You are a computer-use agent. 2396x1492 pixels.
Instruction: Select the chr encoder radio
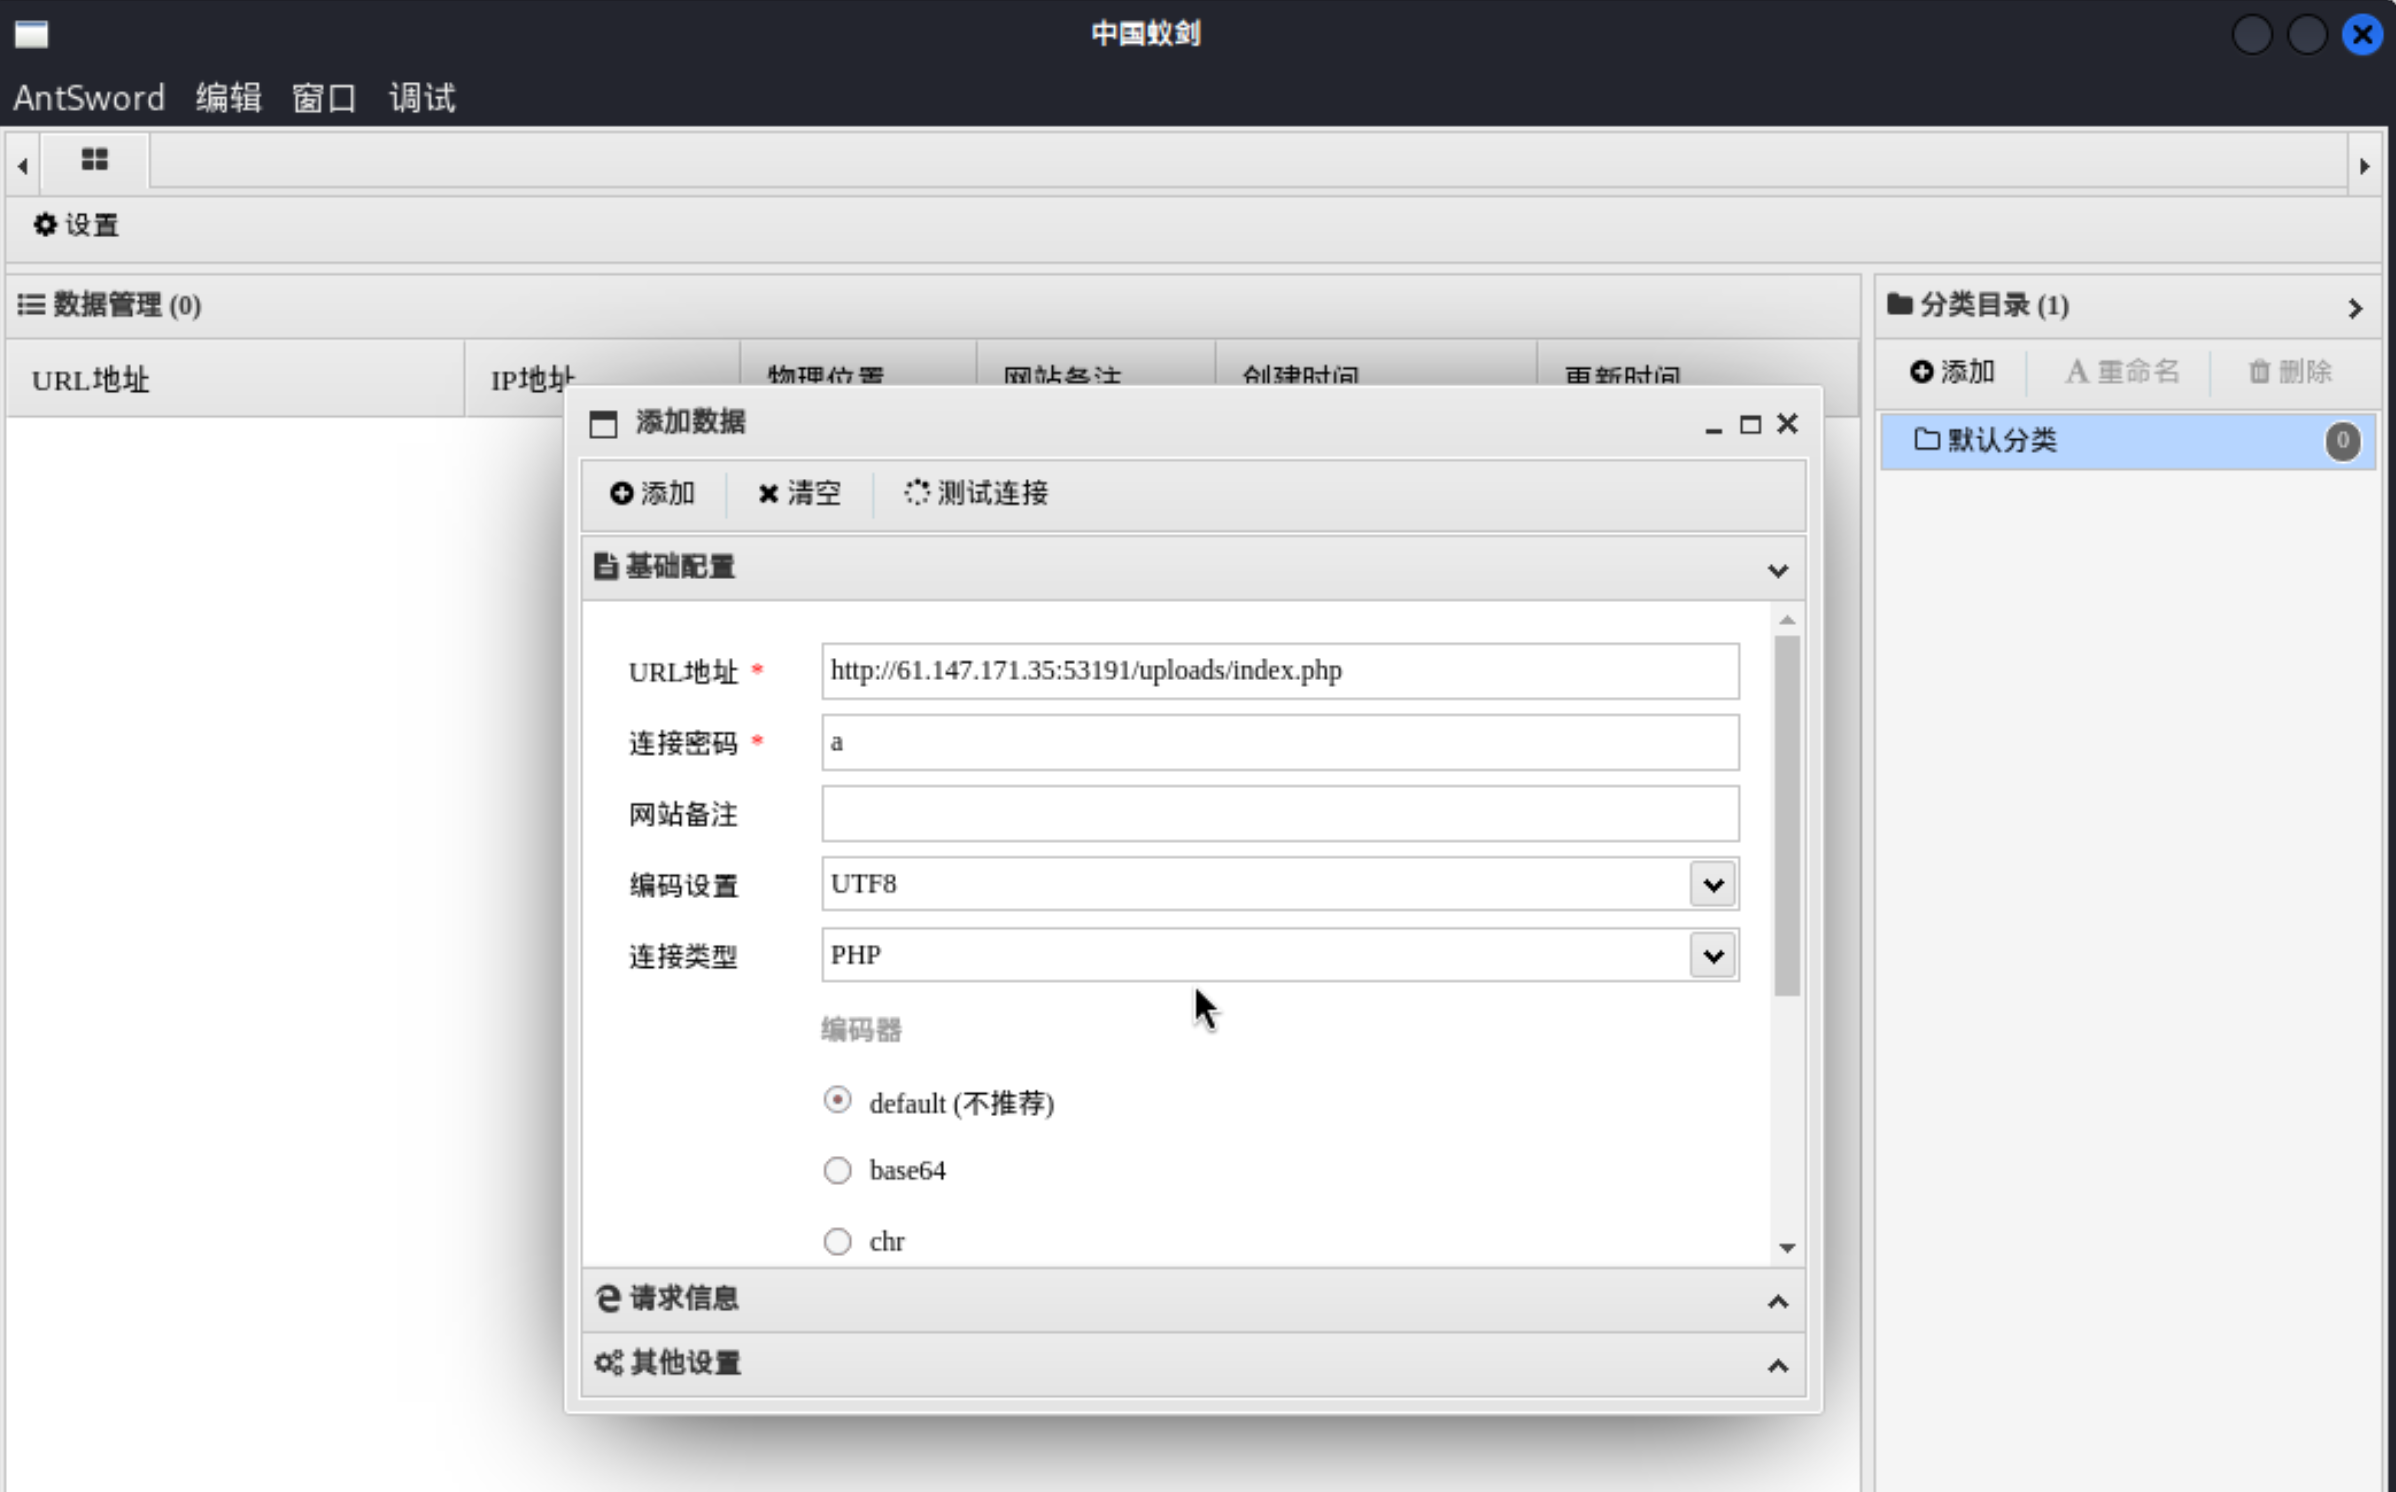(837, 1241)
